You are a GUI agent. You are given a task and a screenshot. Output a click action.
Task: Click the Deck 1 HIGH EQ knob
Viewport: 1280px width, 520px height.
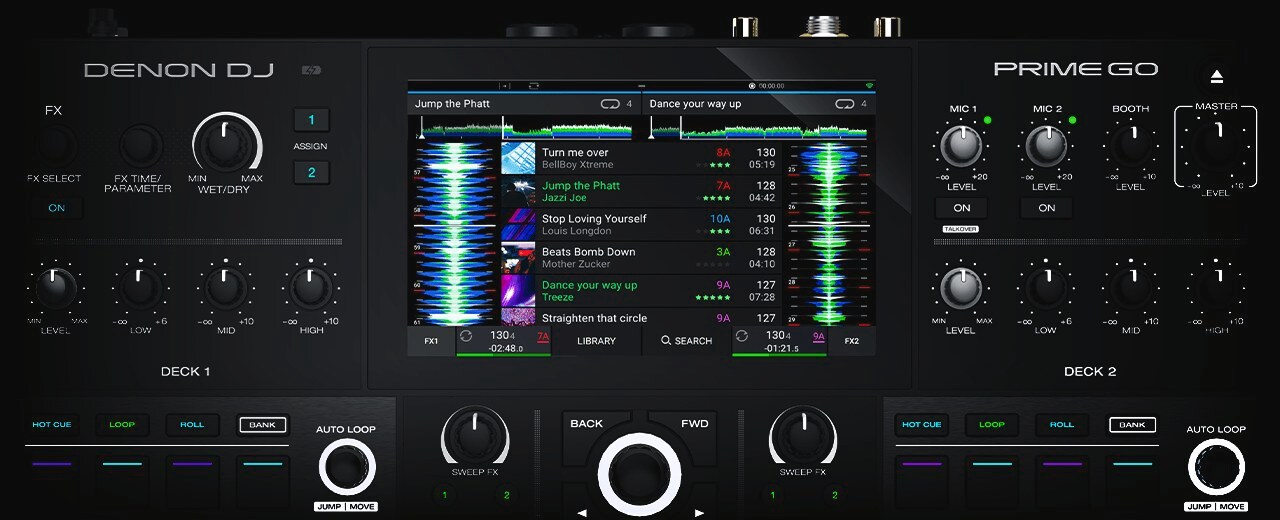click(x=311, y=289)
